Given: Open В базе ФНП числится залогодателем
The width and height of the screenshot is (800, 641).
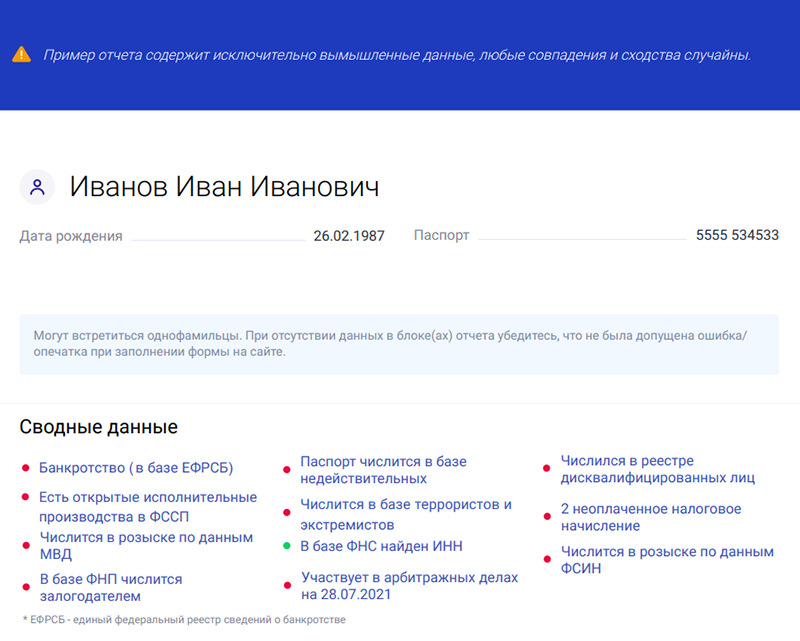Looking at the screenshot, I should tap(111, 587).
